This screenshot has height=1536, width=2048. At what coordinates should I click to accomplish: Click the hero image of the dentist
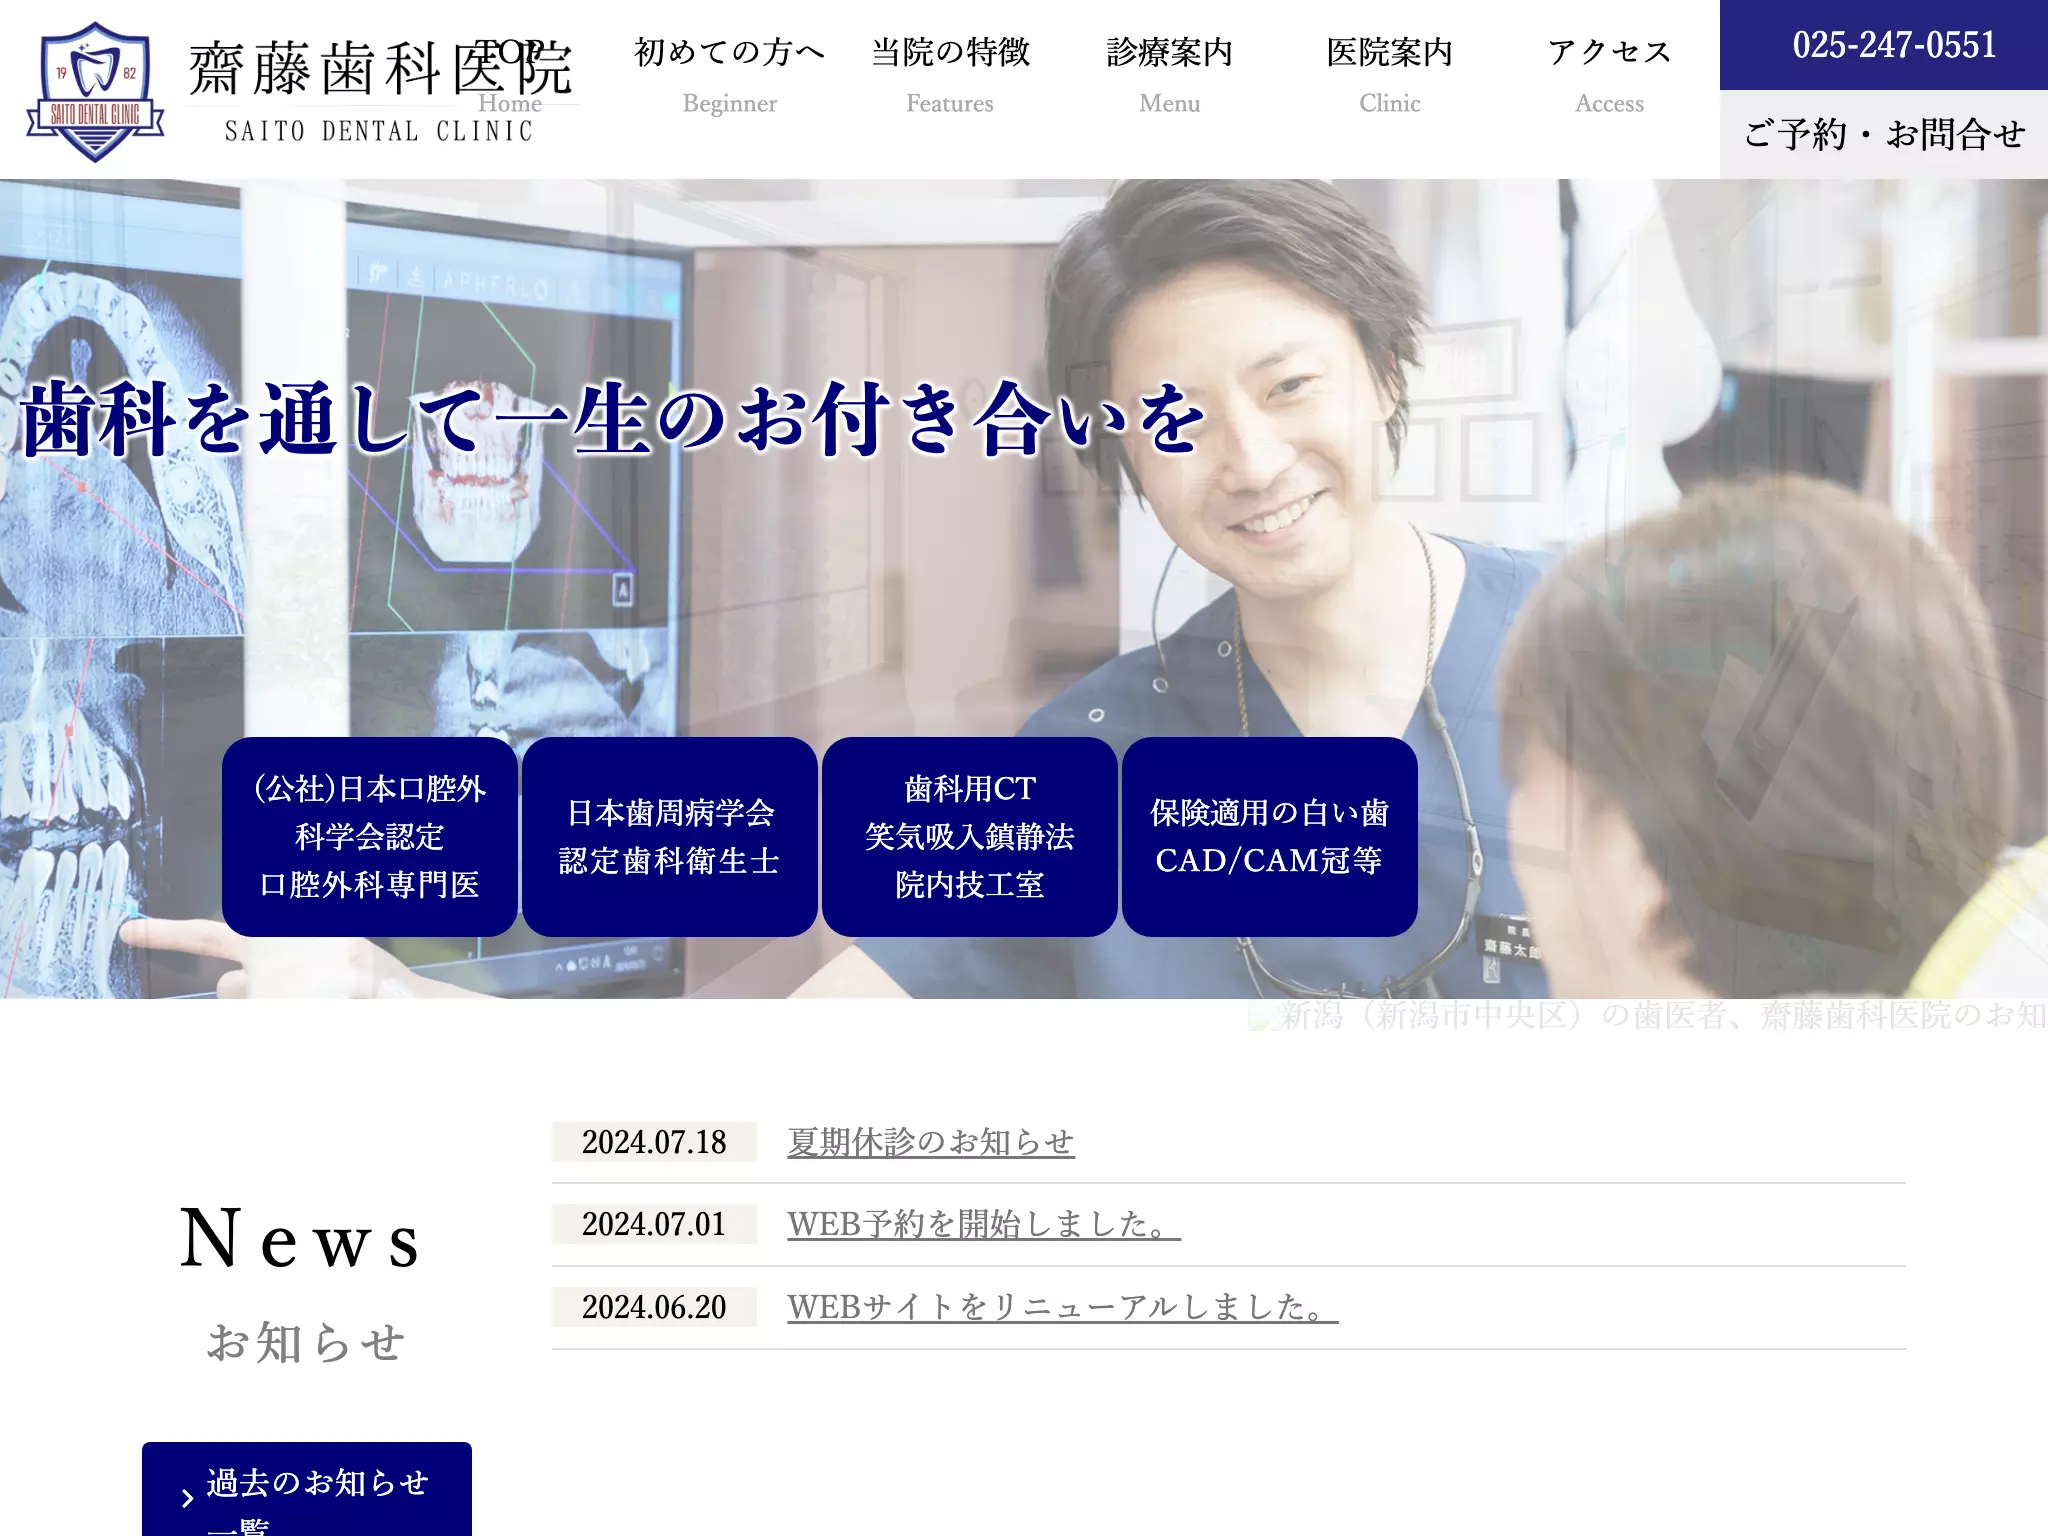click(1024, 589)
